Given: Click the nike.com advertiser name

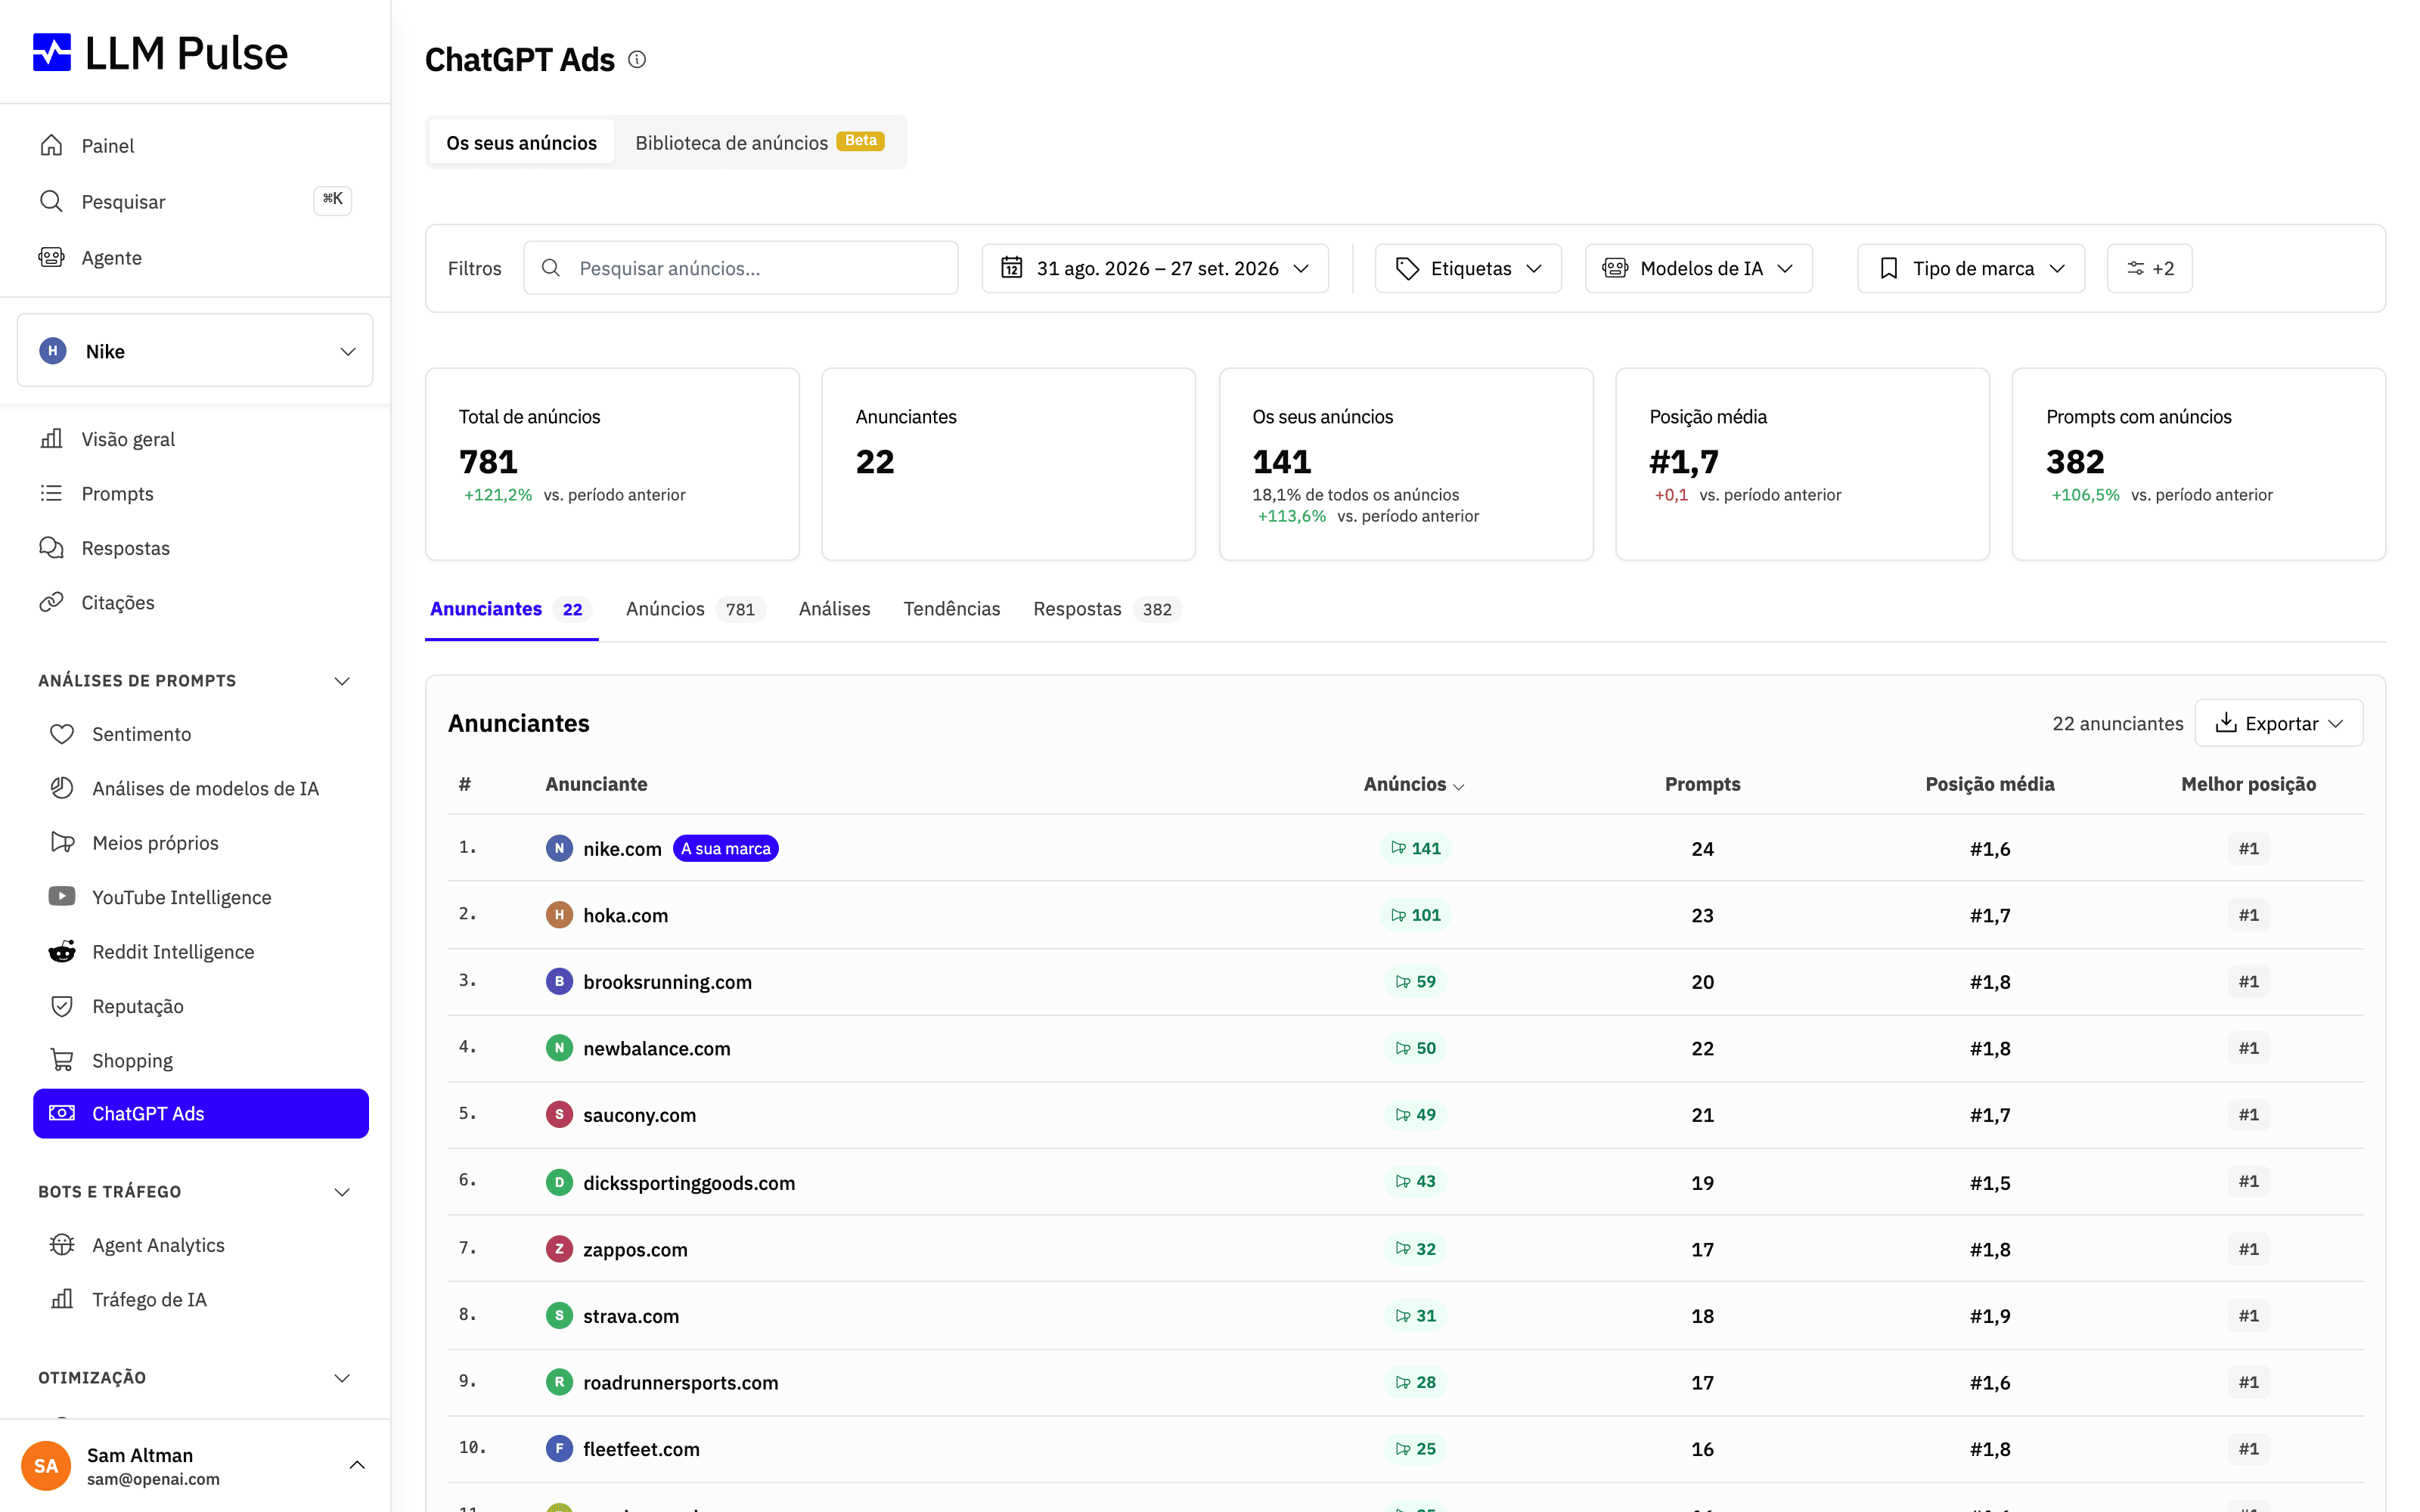Looking at the screenshot, I should (x=622, y=848).
